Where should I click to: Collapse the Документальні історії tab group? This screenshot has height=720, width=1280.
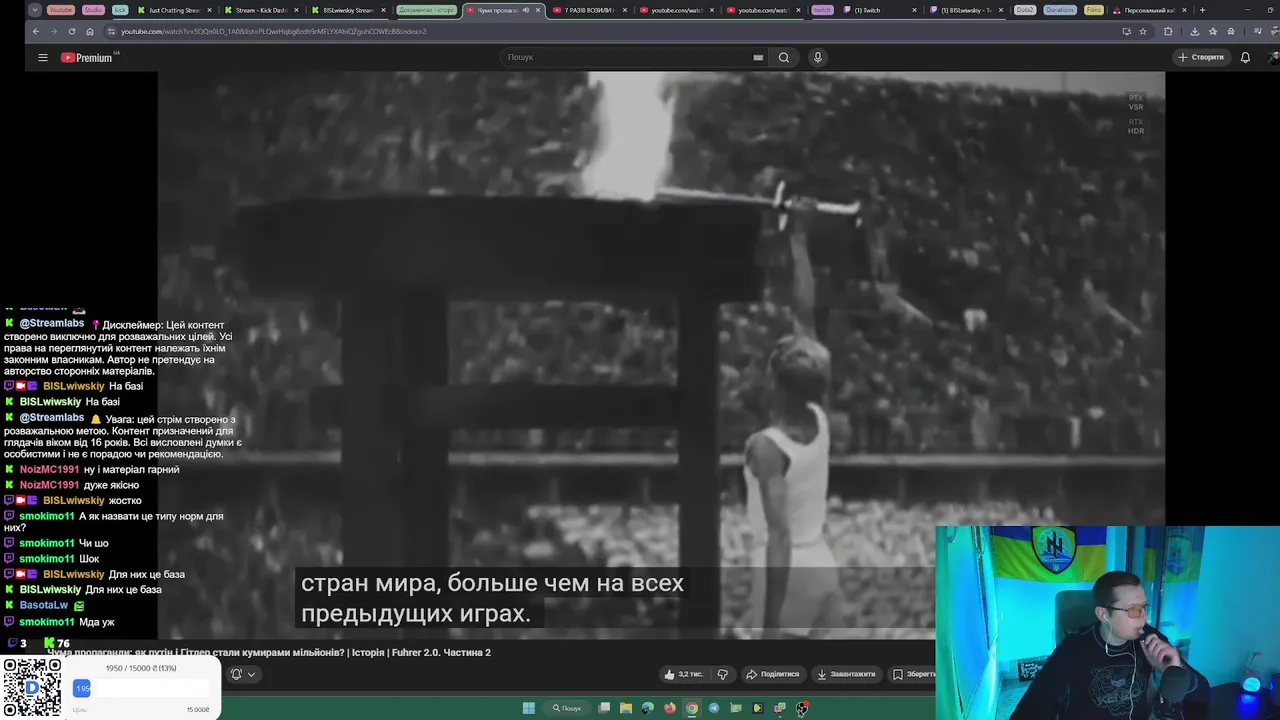[x=427, y=10]
